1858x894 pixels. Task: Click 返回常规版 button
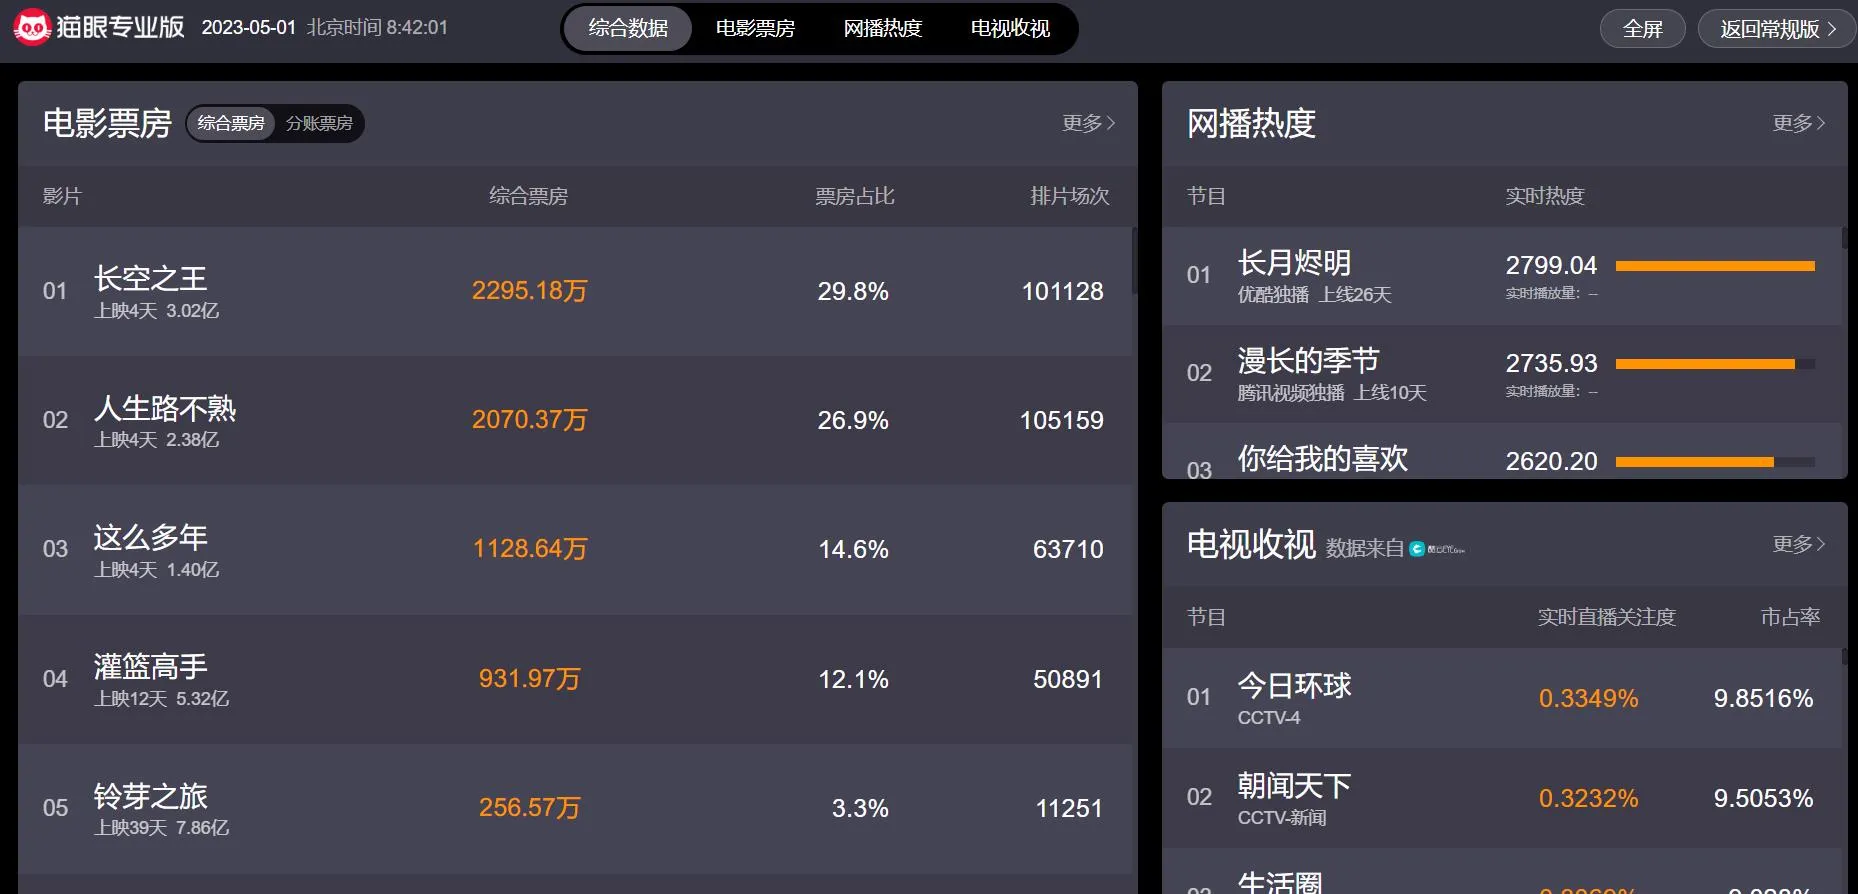[x=1777, y=29]
